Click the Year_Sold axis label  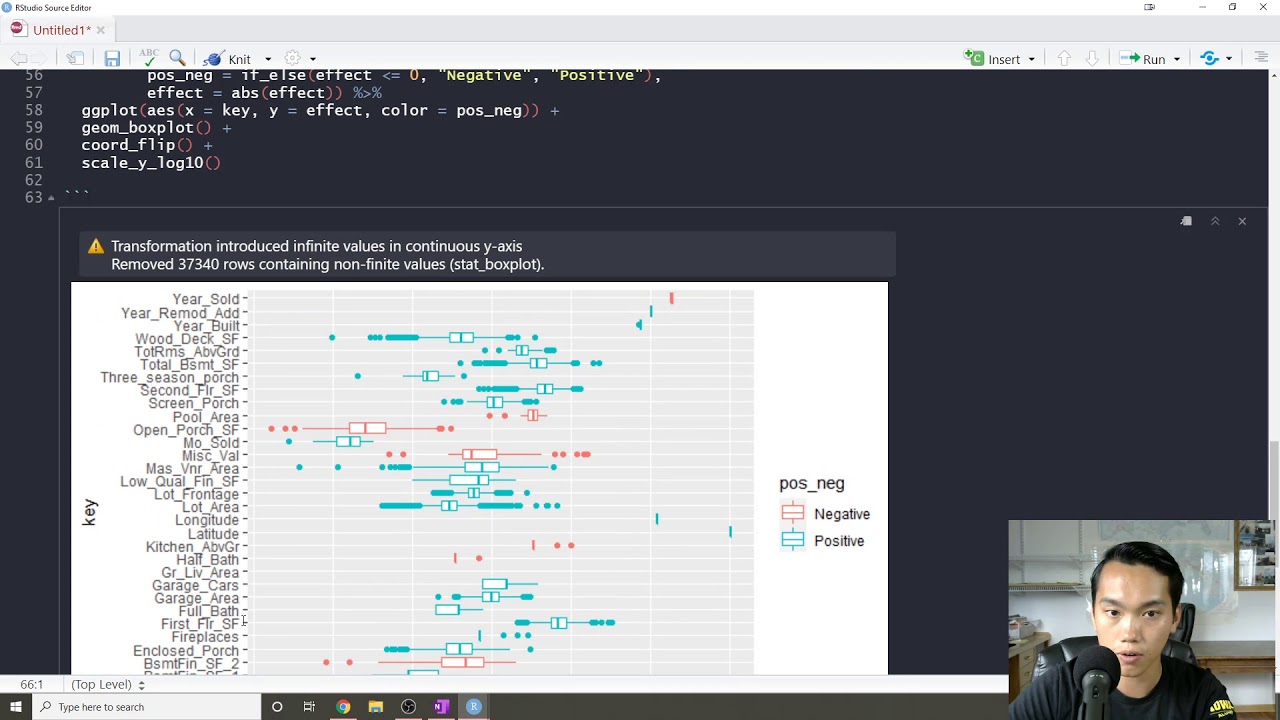(205, 299)
